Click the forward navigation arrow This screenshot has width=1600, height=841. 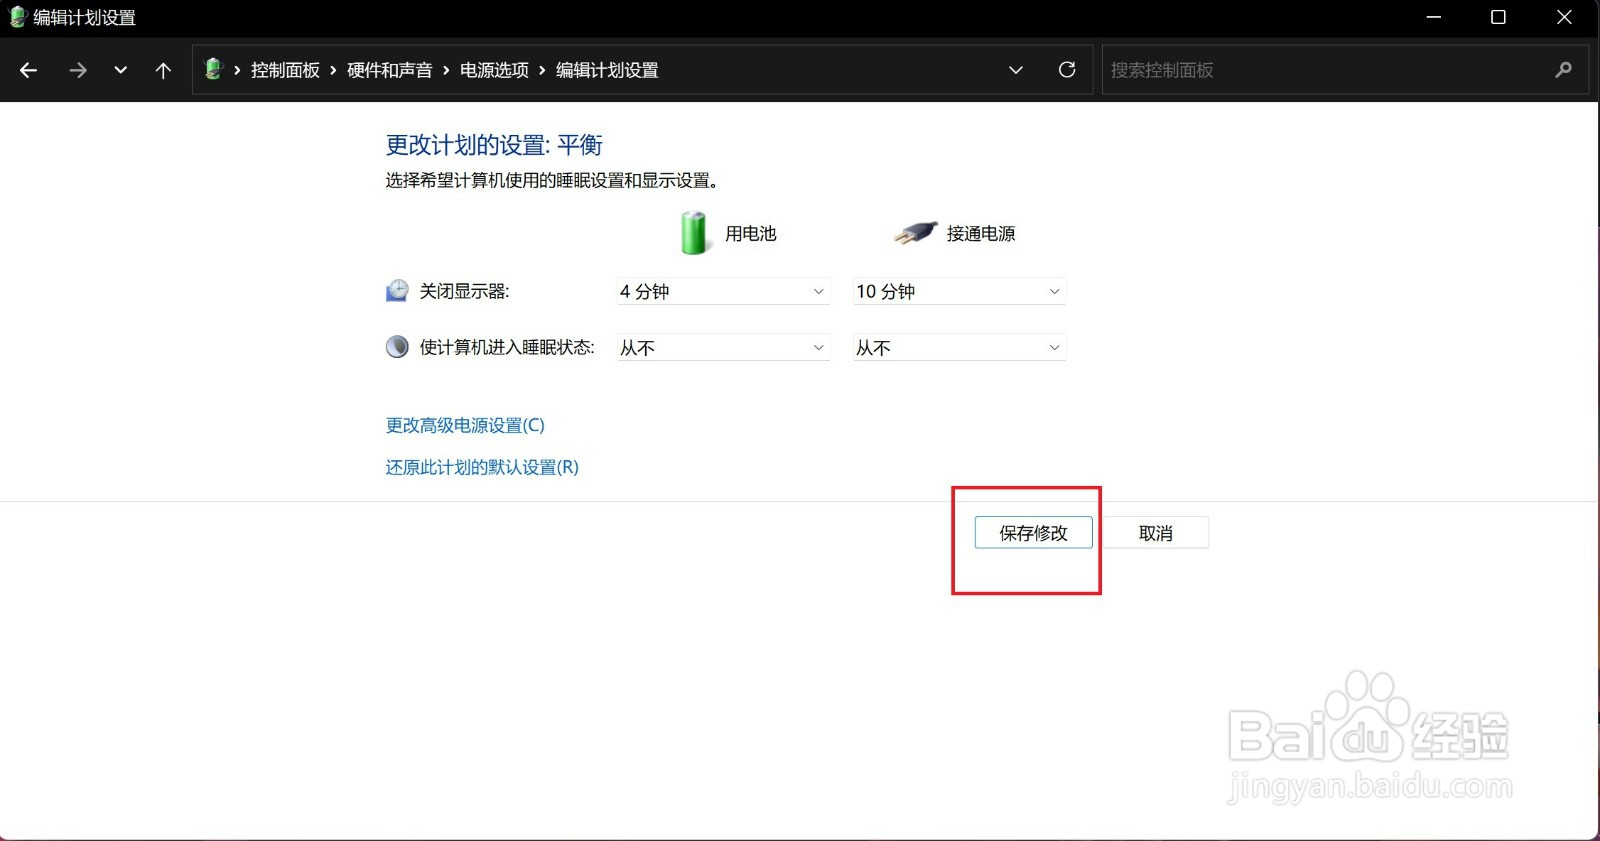coord(77,70)
